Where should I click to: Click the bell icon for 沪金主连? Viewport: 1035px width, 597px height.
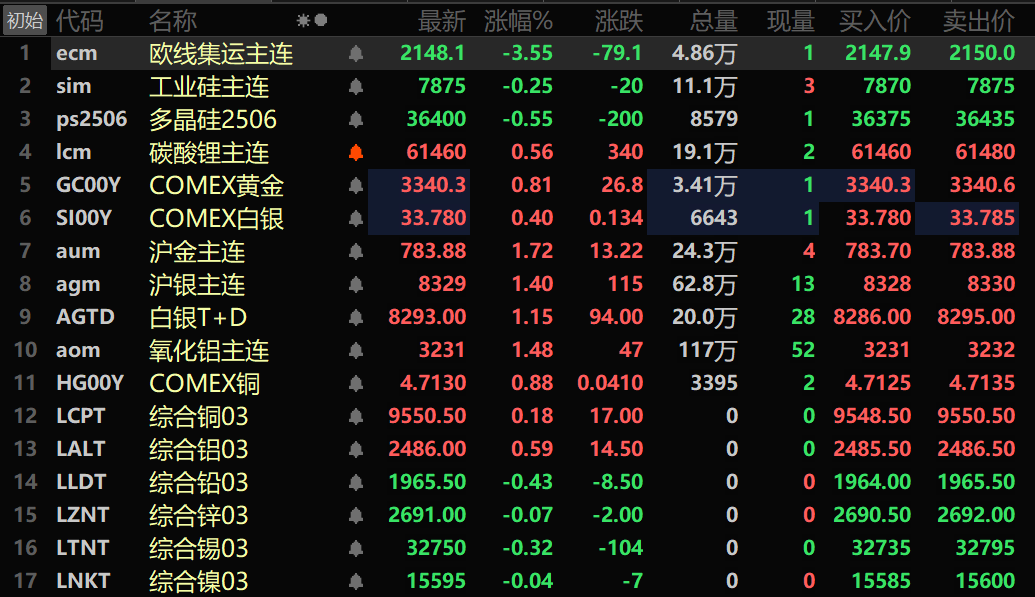[x=356, y=252]
